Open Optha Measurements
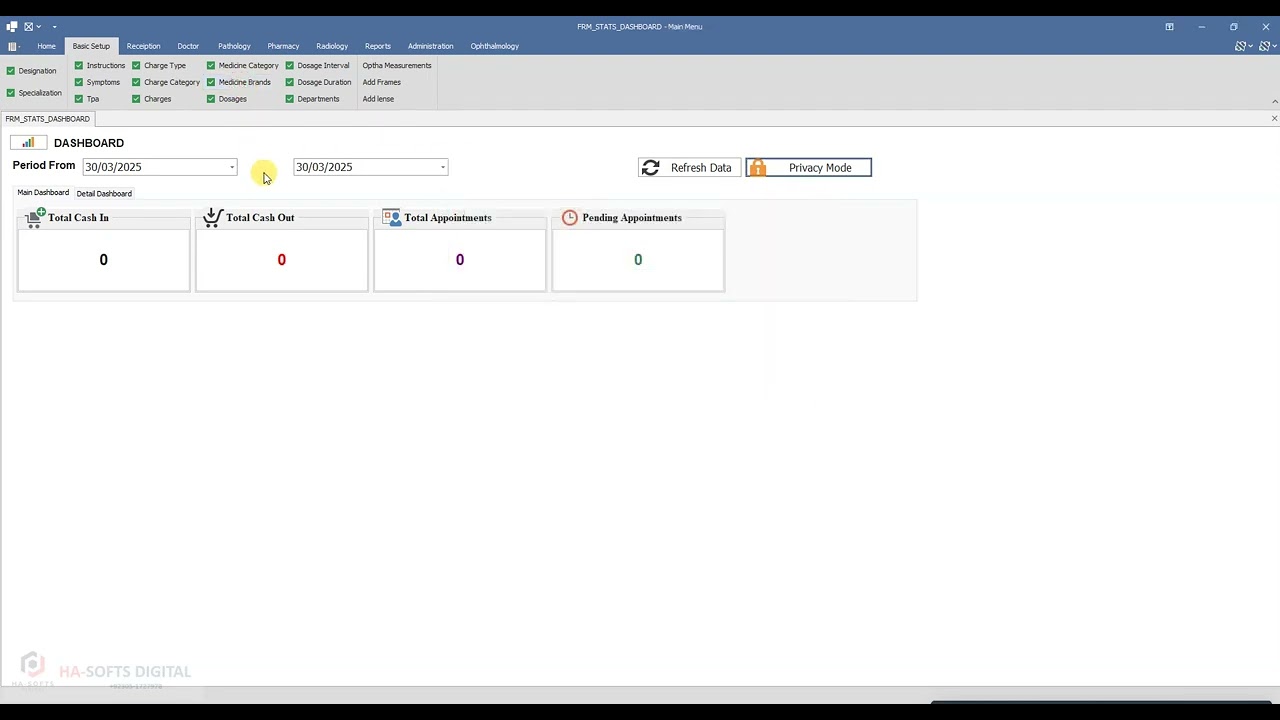 click(x=397, y=66)
